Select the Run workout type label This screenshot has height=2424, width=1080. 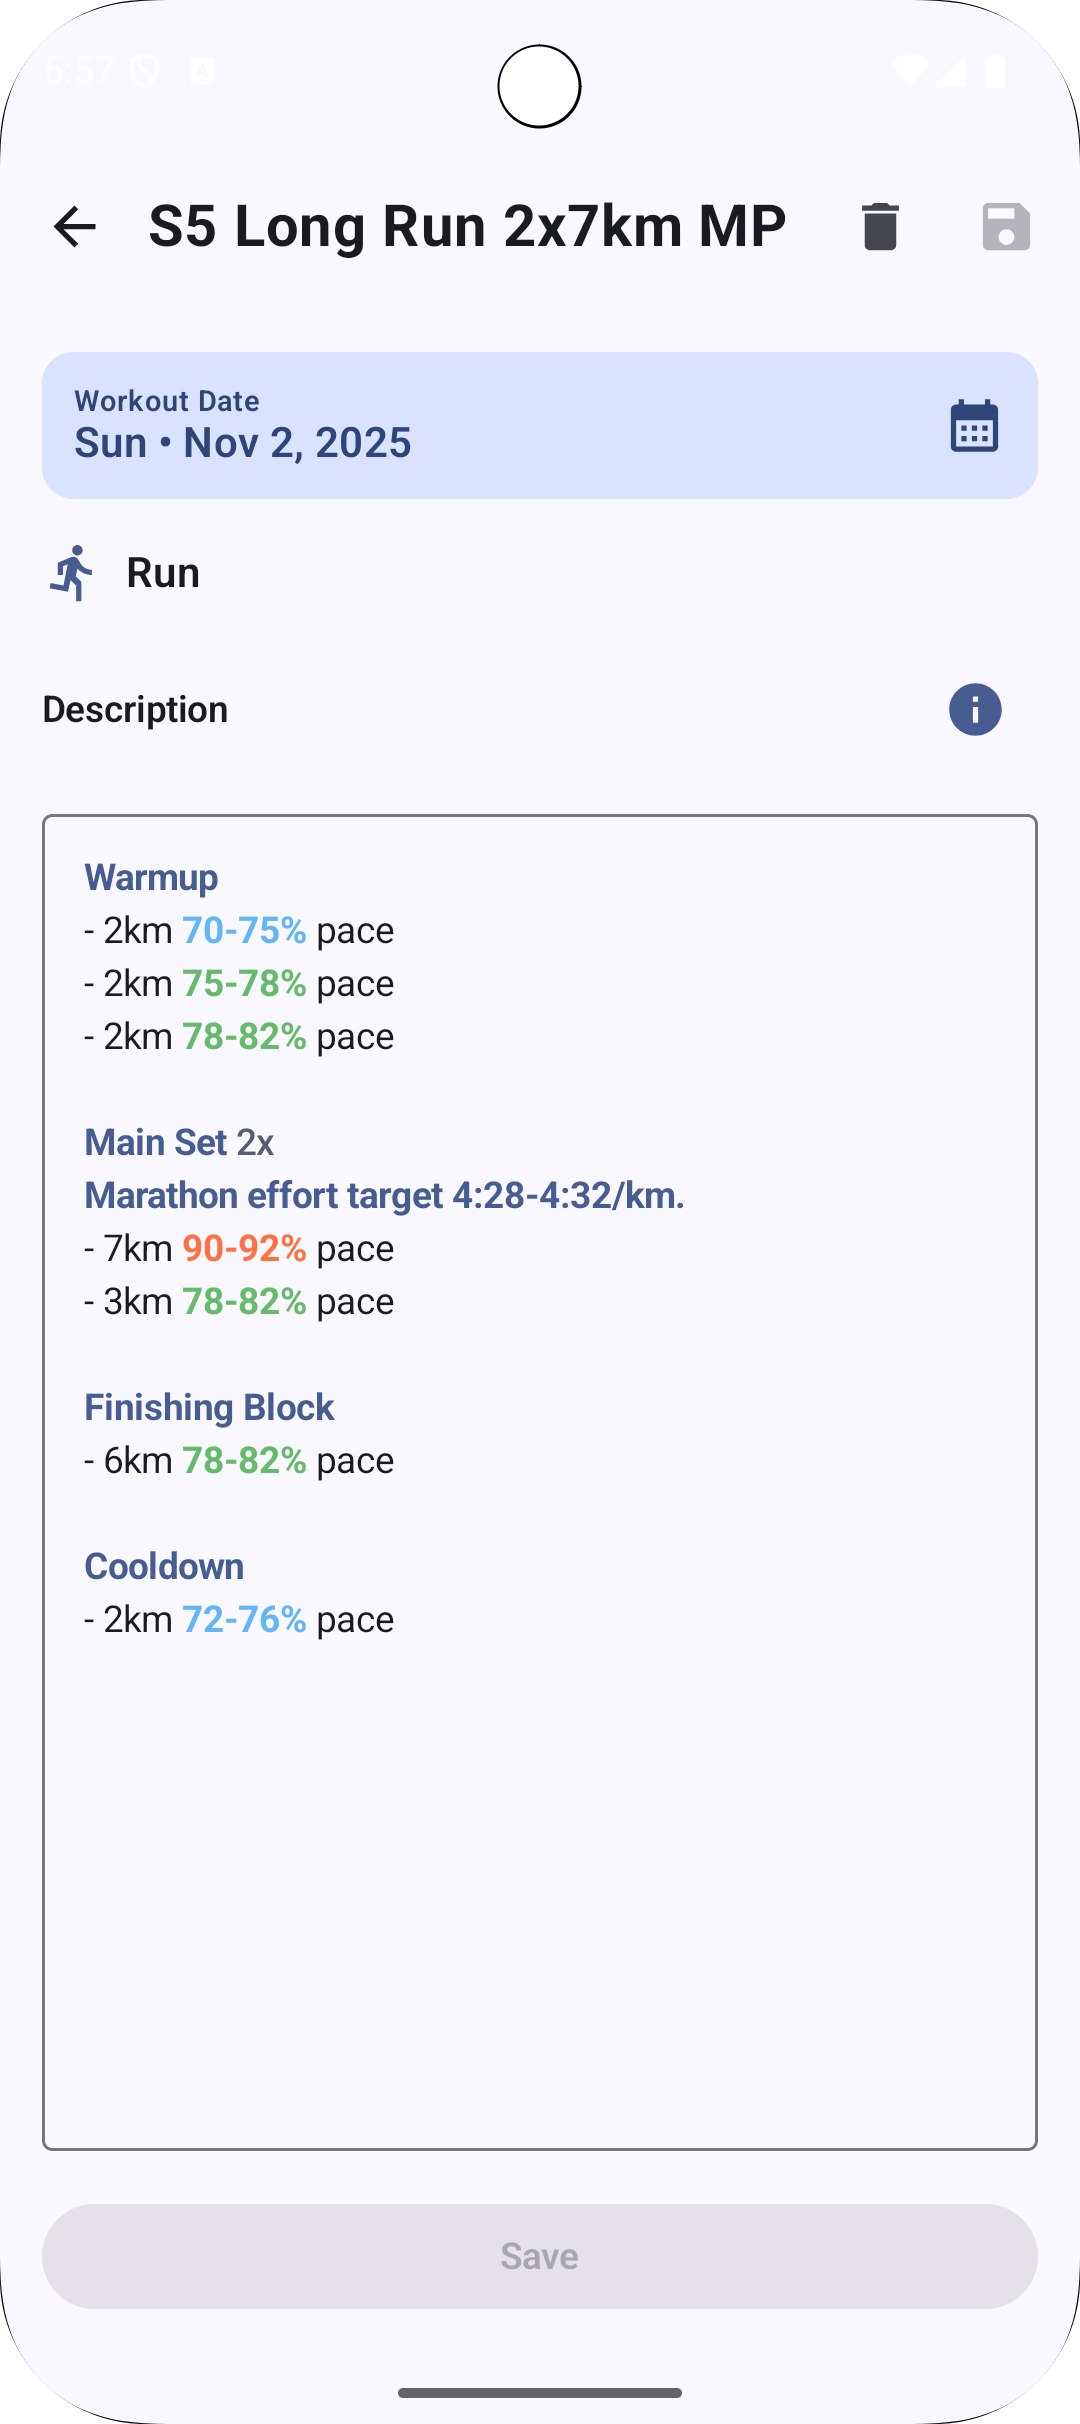coord(163,573)
